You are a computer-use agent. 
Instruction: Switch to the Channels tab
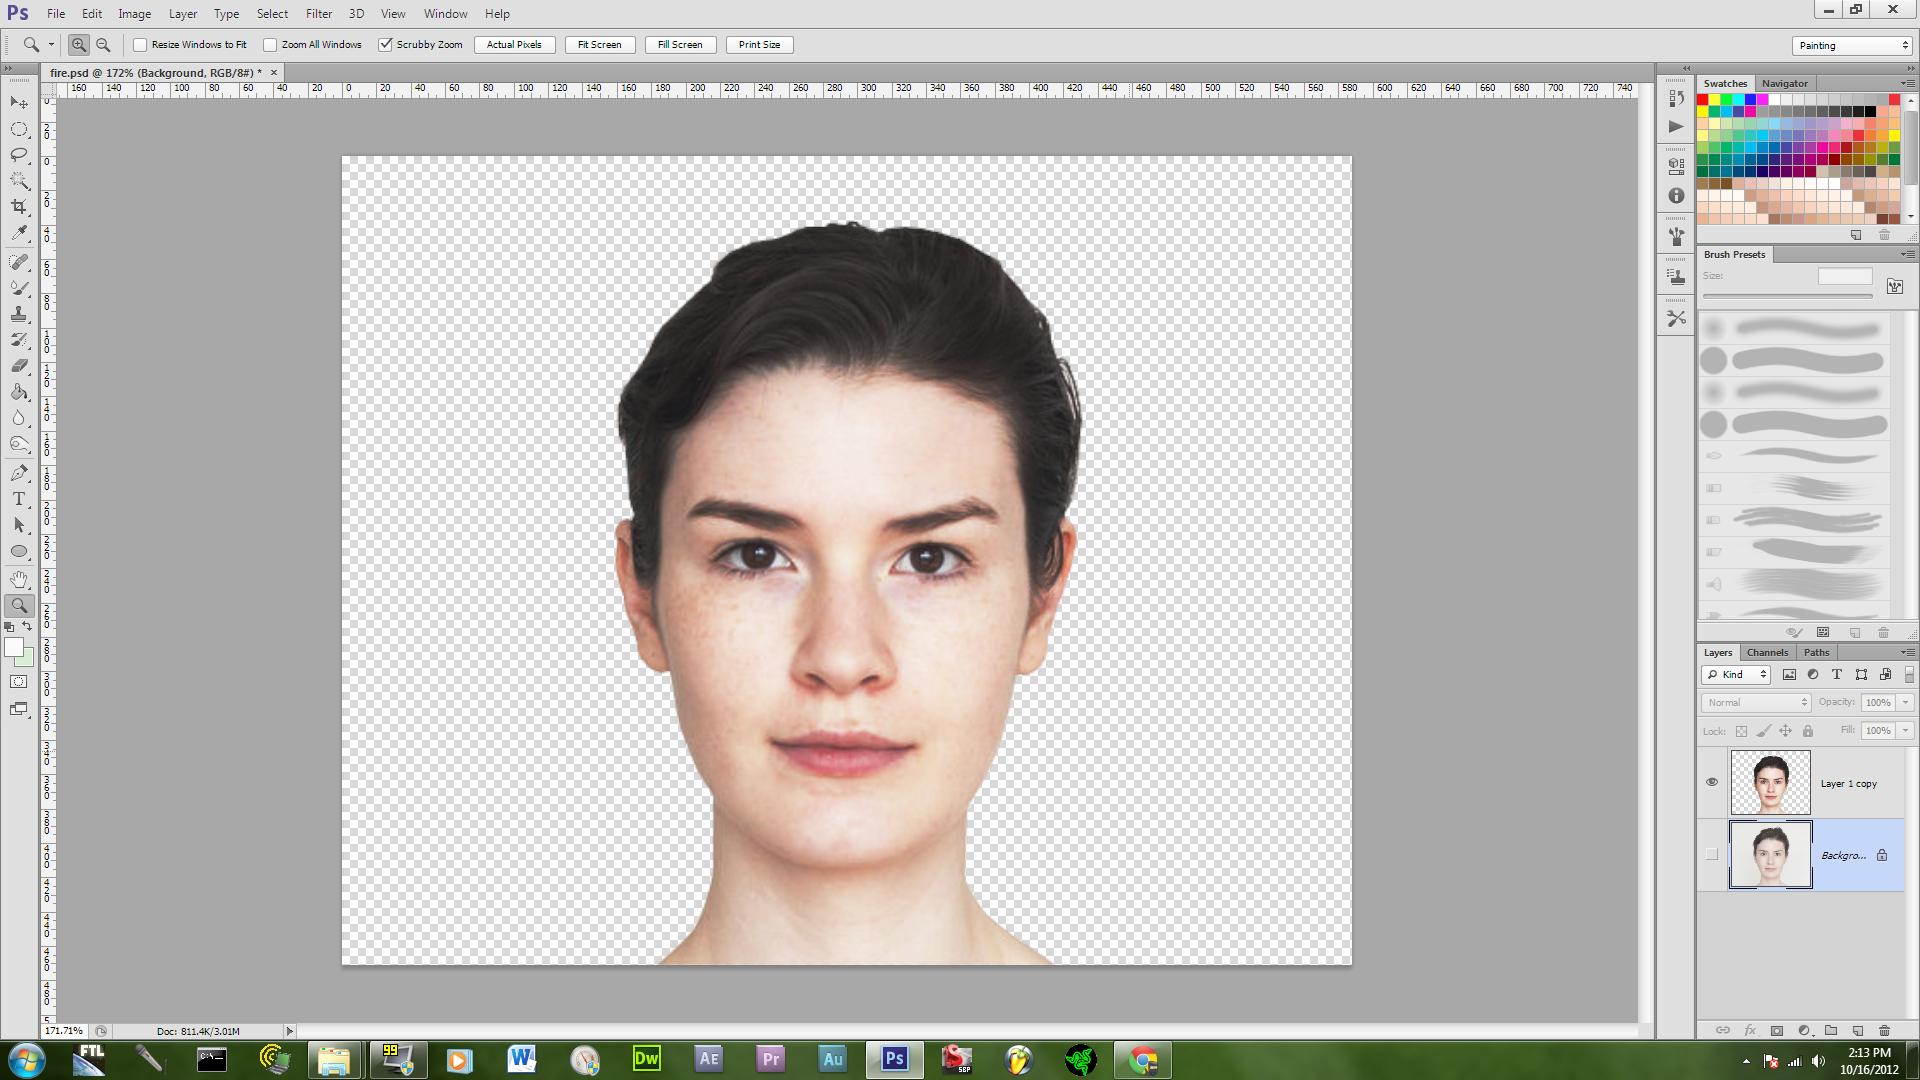click(x=1767, y=653)
